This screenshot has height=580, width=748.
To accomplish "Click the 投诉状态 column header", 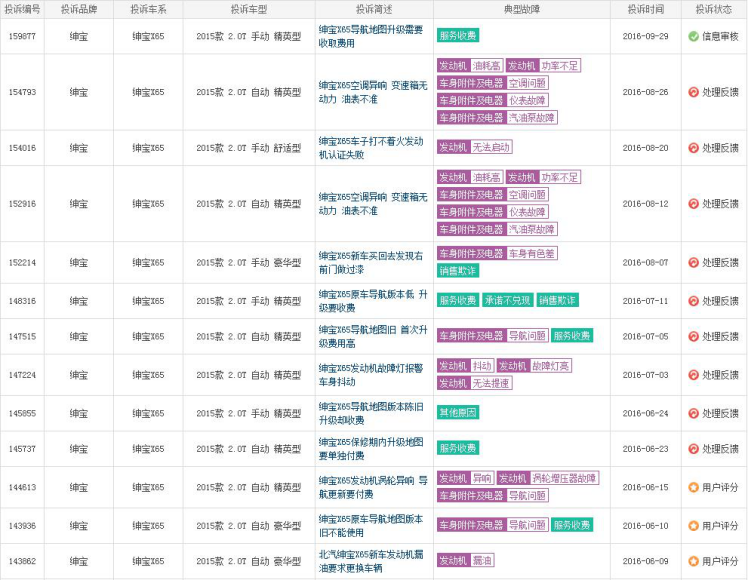I will [714, 9].
